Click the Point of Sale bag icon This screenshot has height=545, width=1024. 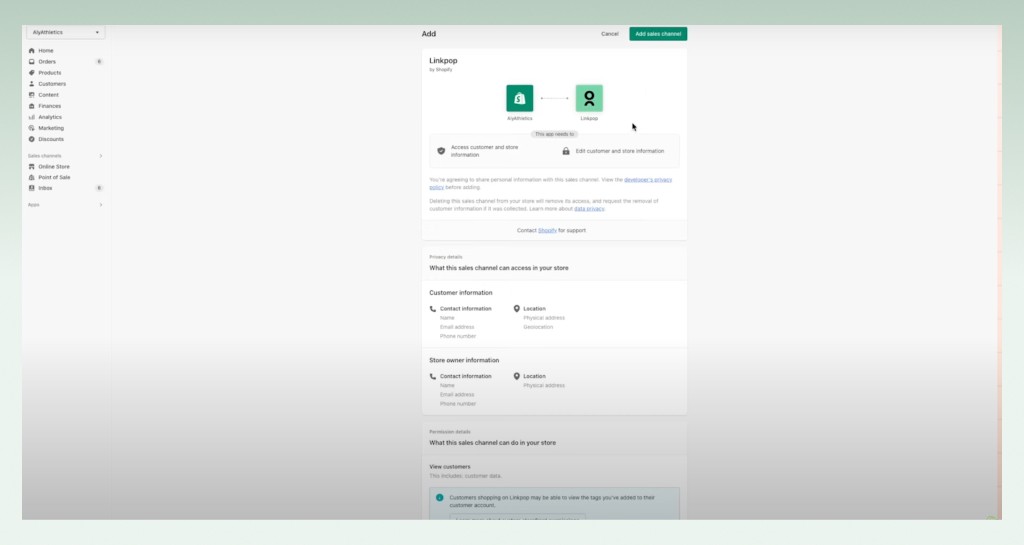[31, 177]
